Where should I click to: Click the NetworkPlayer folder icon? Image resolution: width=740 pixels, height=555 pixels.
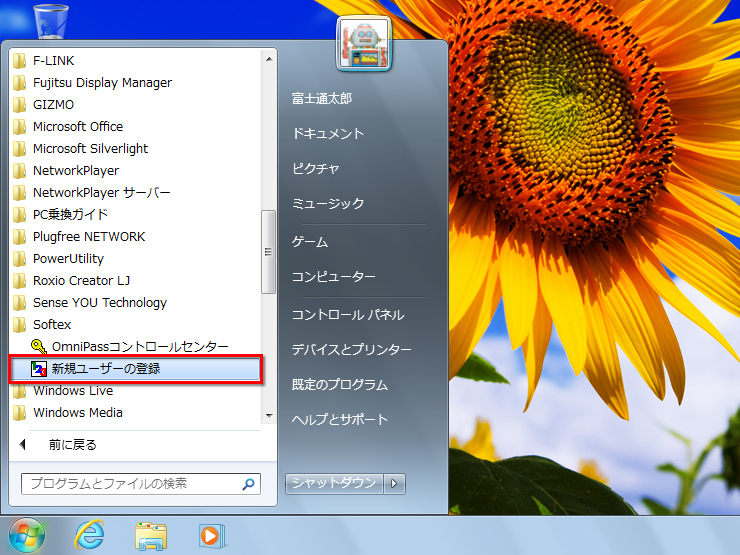(x=20, y=170)
